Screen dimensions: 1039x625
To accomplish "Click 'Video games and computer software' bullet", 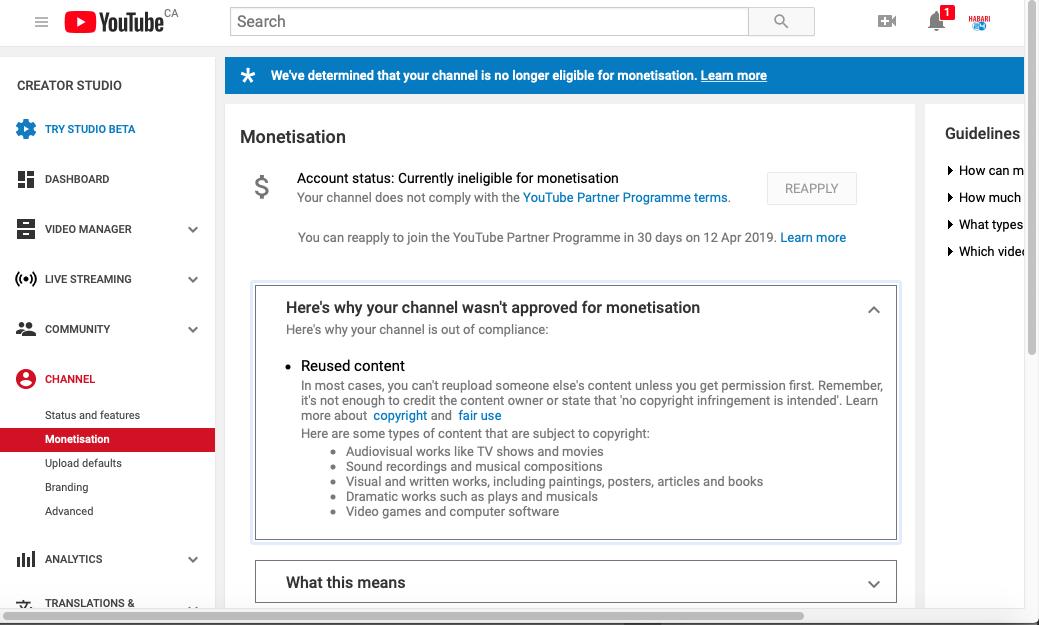I will (452, 512).
